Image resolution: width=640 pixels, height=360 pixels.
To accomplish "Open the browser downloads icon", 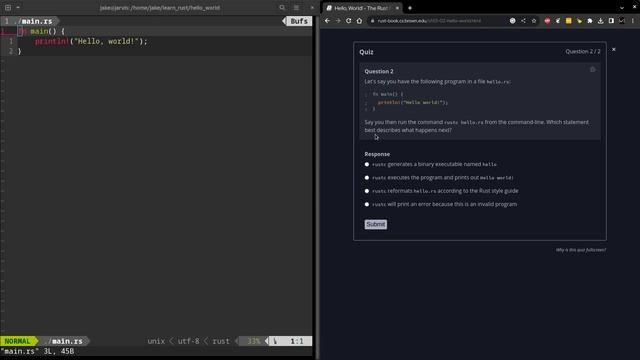I will click(x=600, y=20).
